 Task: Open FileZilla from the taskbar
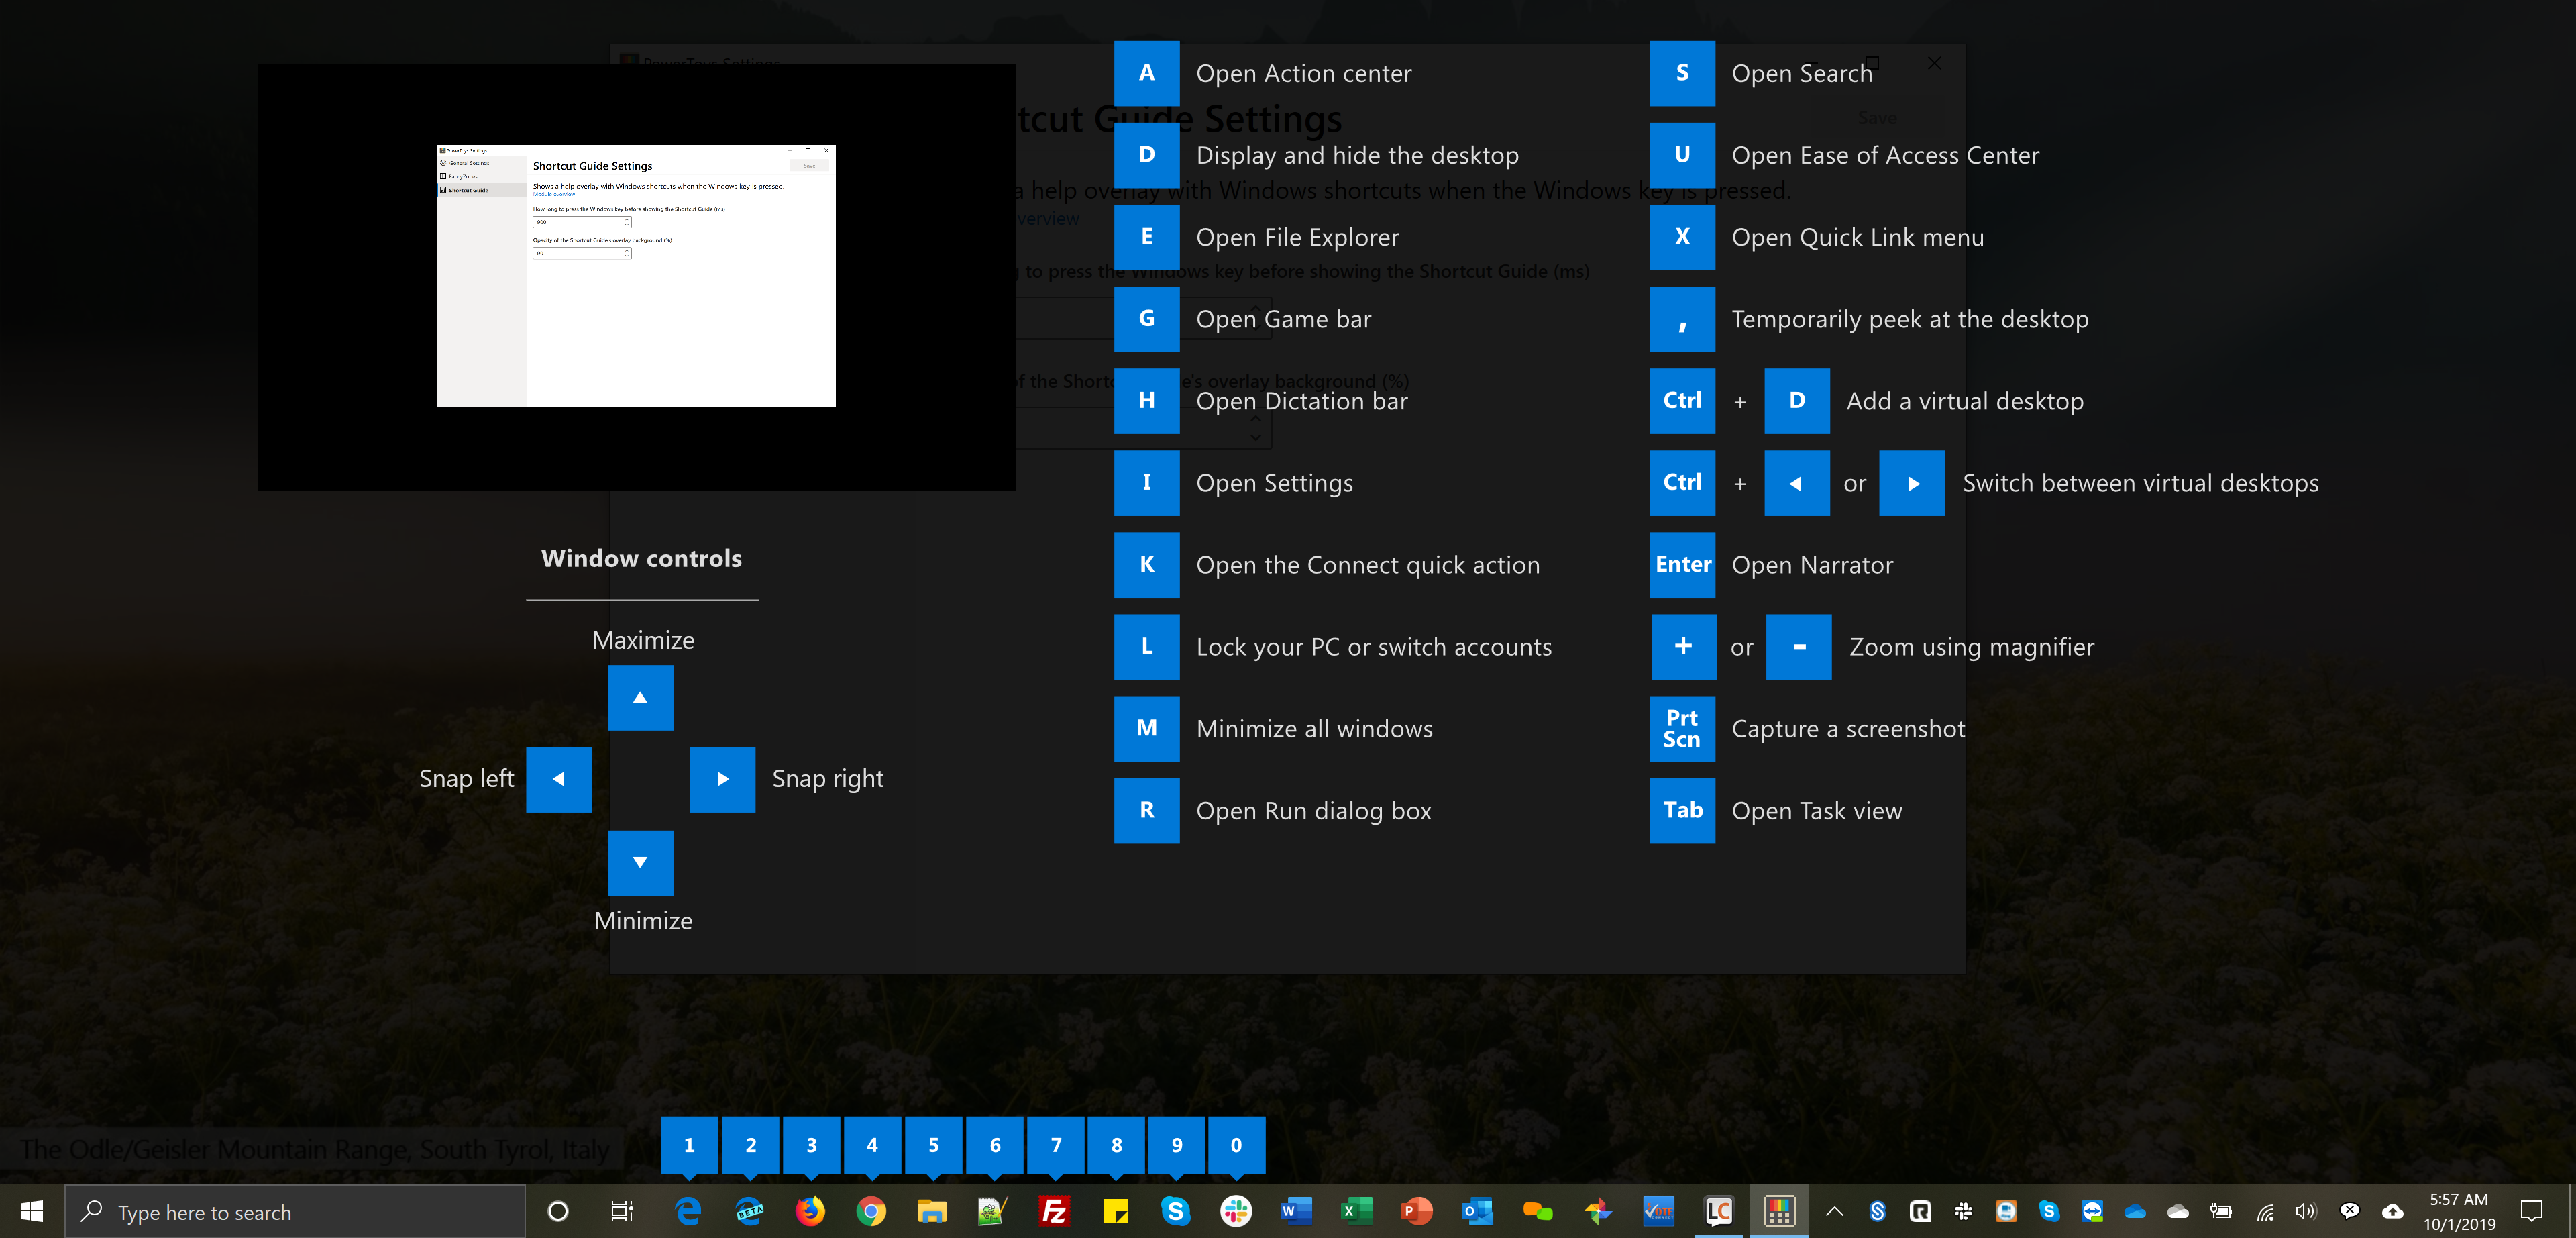pos(1054,1212)
